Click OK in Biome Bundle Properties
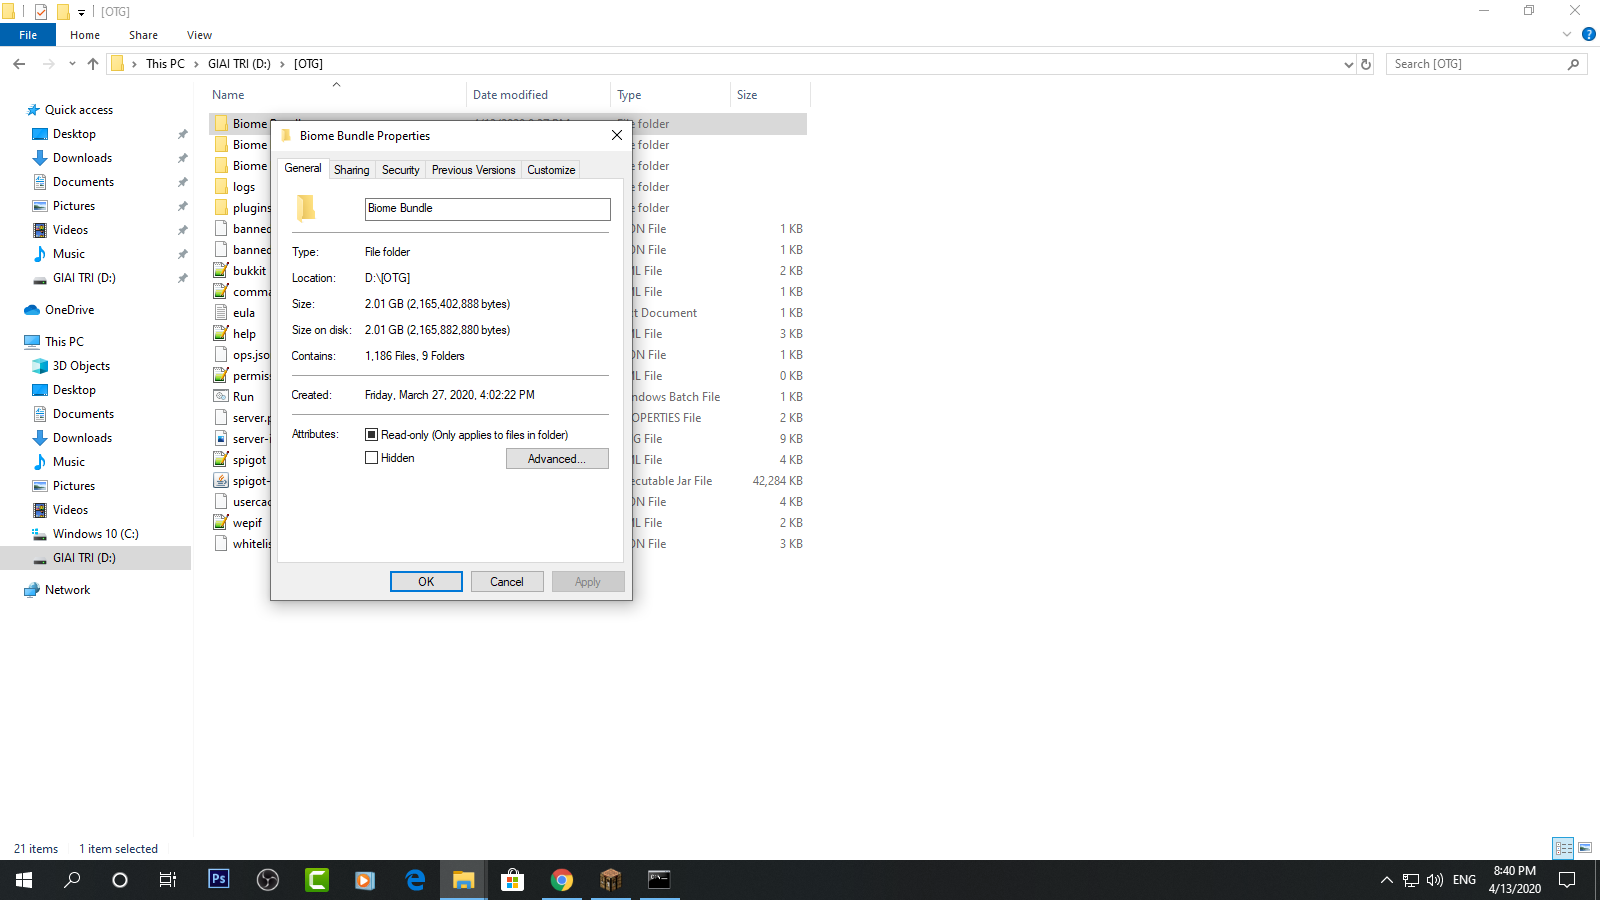This screenshot has width=1600, height=900. click(426, 582)
